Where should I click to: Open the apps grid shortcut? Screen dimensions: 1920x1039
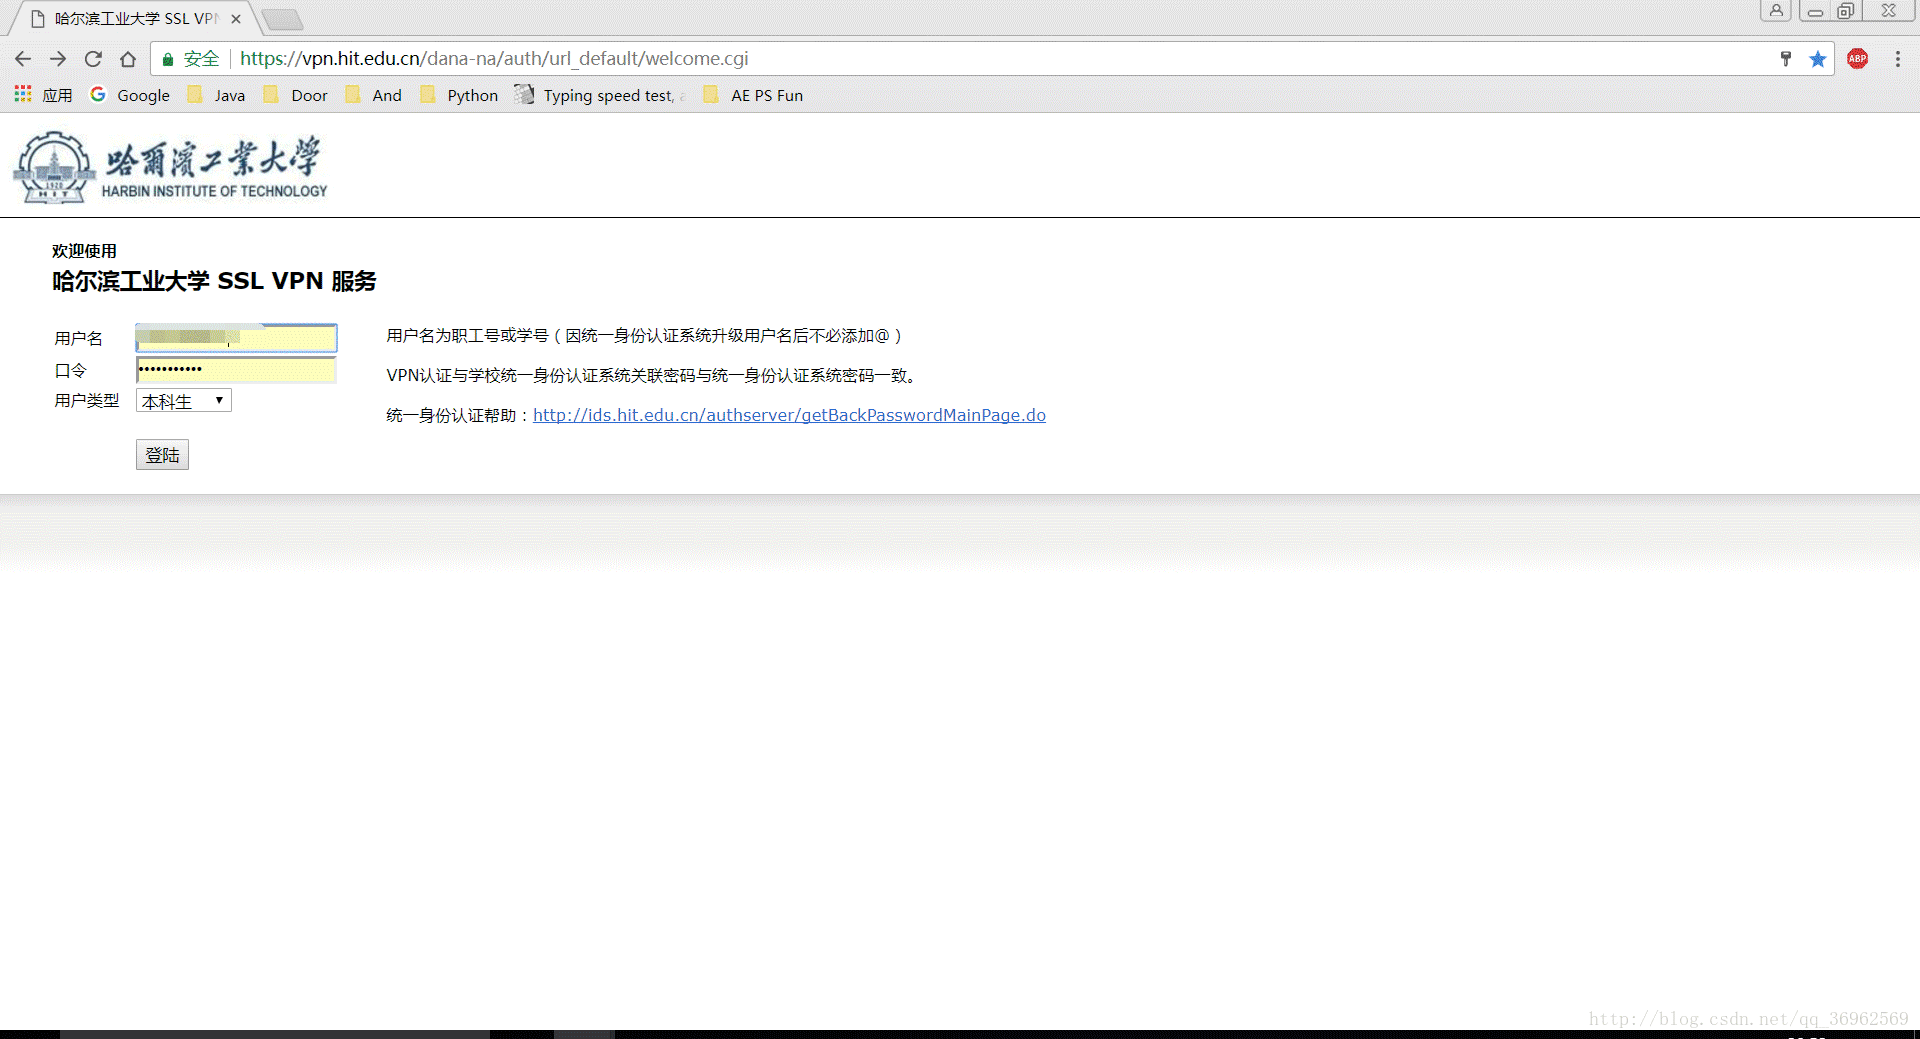point(43,95)
